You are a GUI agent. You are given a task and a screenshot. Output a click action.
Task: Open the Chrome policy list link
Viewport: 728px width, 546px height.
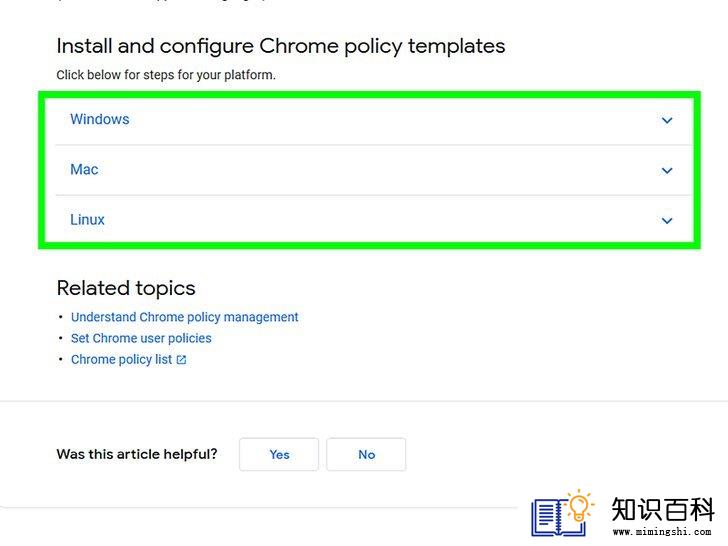click(122, 359)
